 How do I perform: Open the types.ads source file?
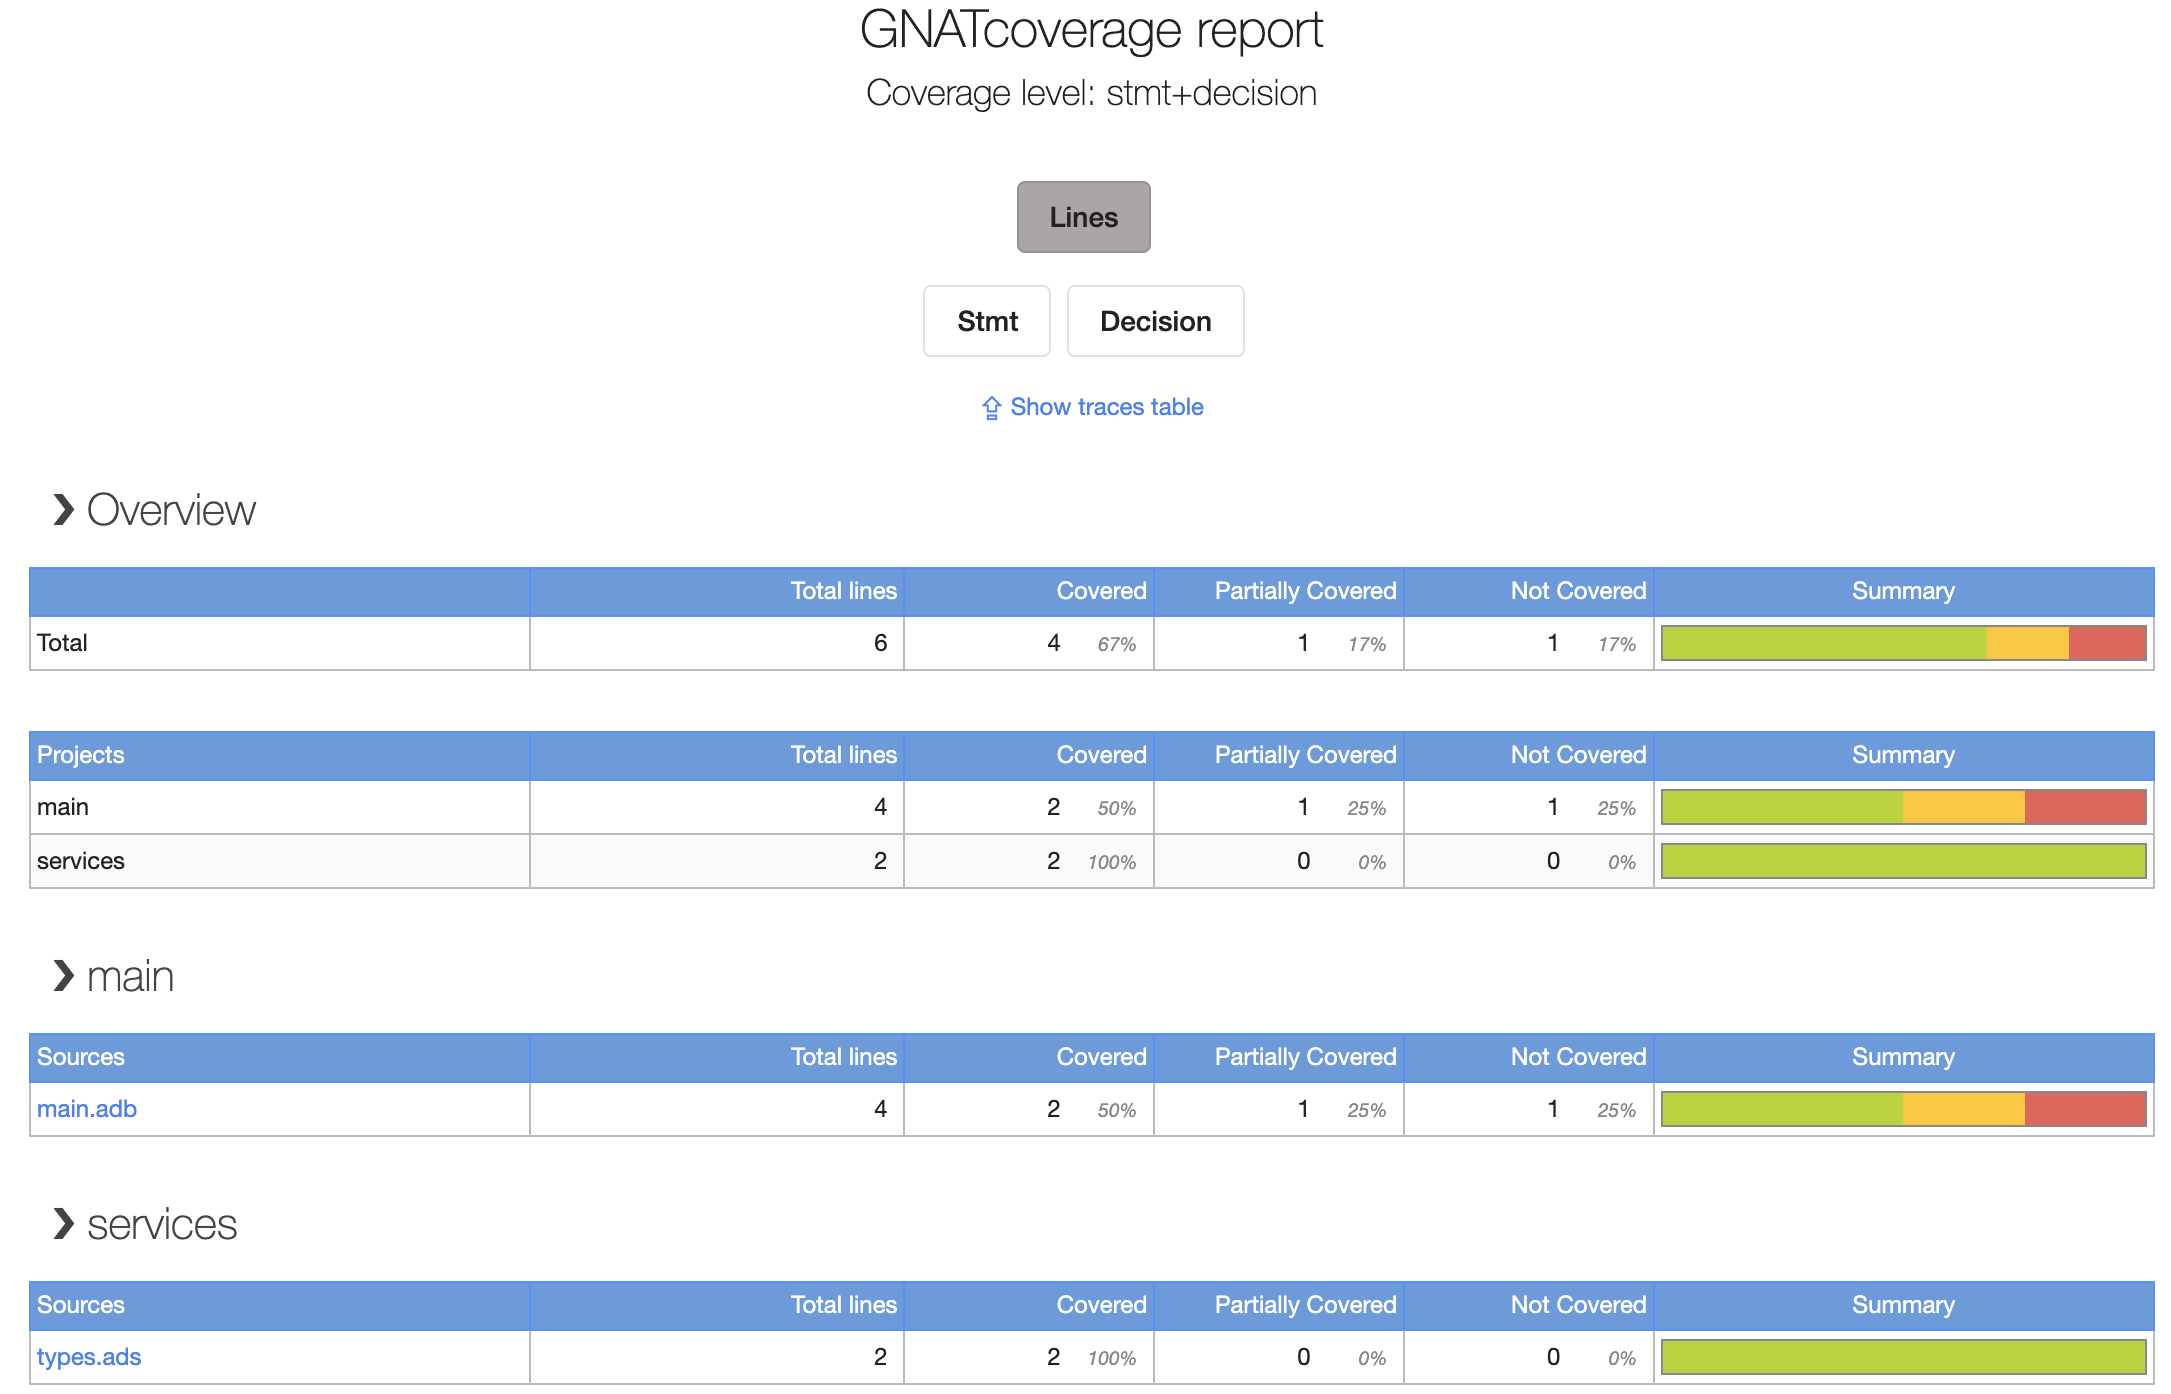coord(89,1357)
